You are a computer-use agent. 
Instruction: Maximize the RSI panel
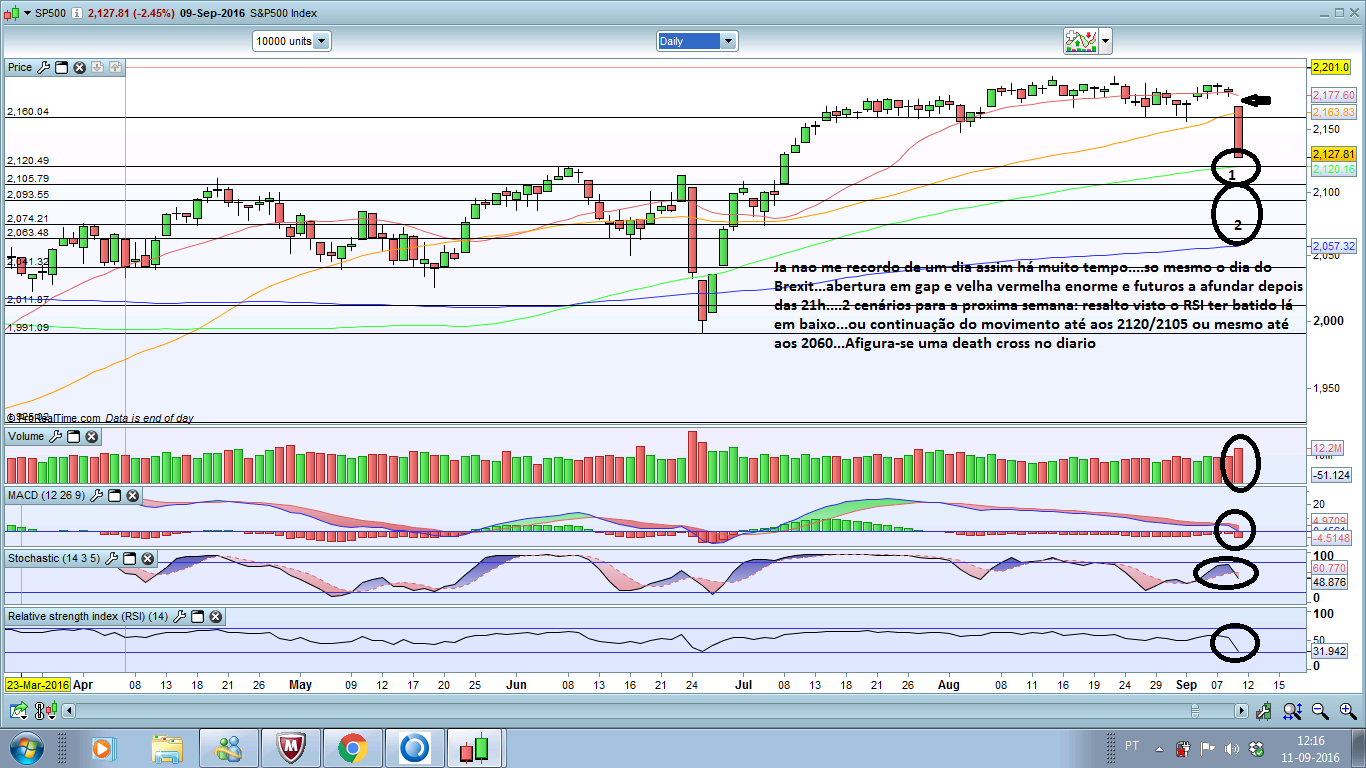(x=197, y=616)
